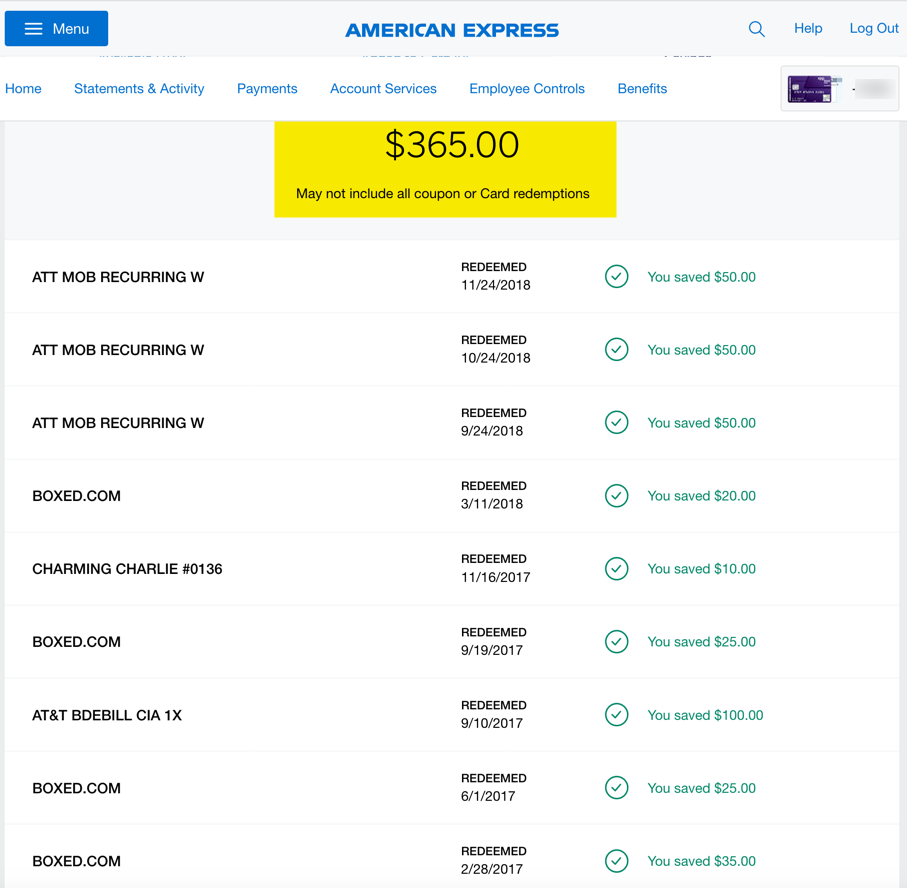Select the CHARMING CHARLIE #0136 offer
This screenshot has width=907, height=888.
click(x=127, y=569)
